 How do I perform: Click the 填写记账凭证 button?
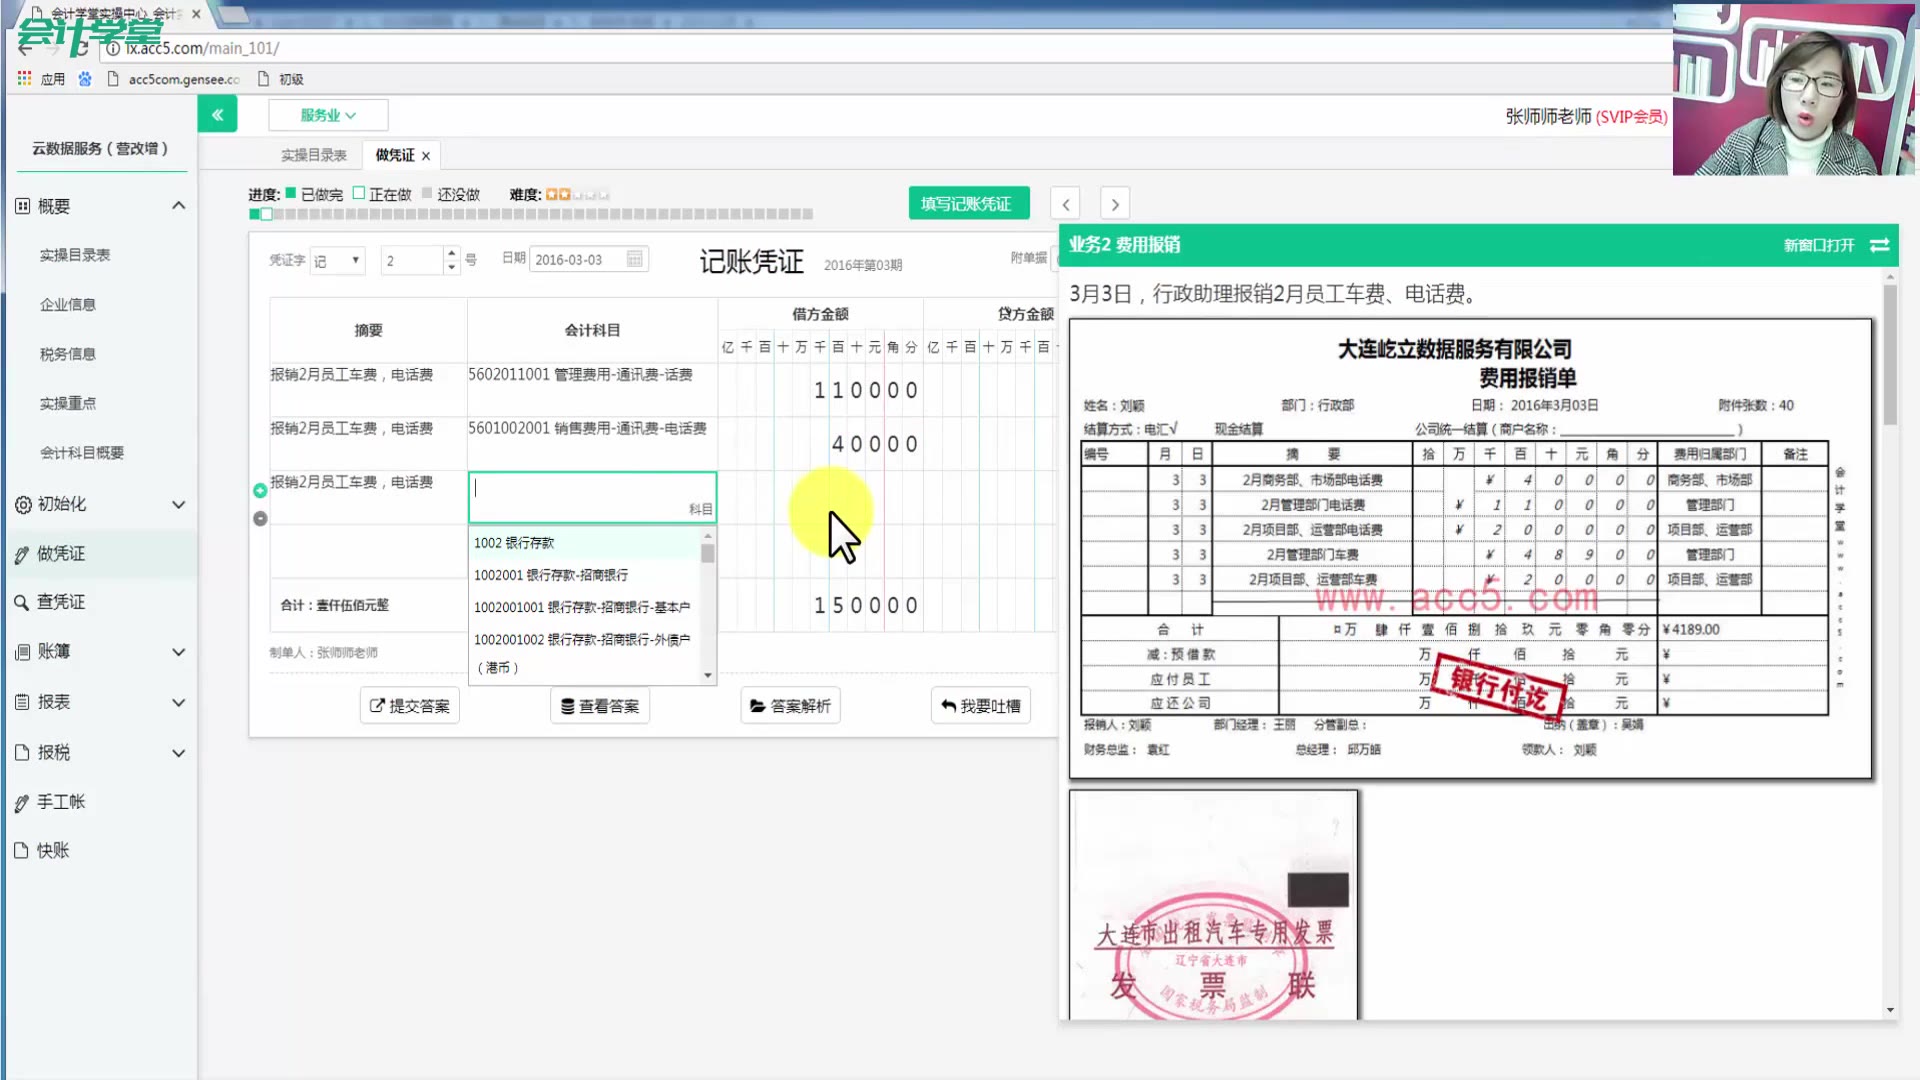(x=965, y=204)
